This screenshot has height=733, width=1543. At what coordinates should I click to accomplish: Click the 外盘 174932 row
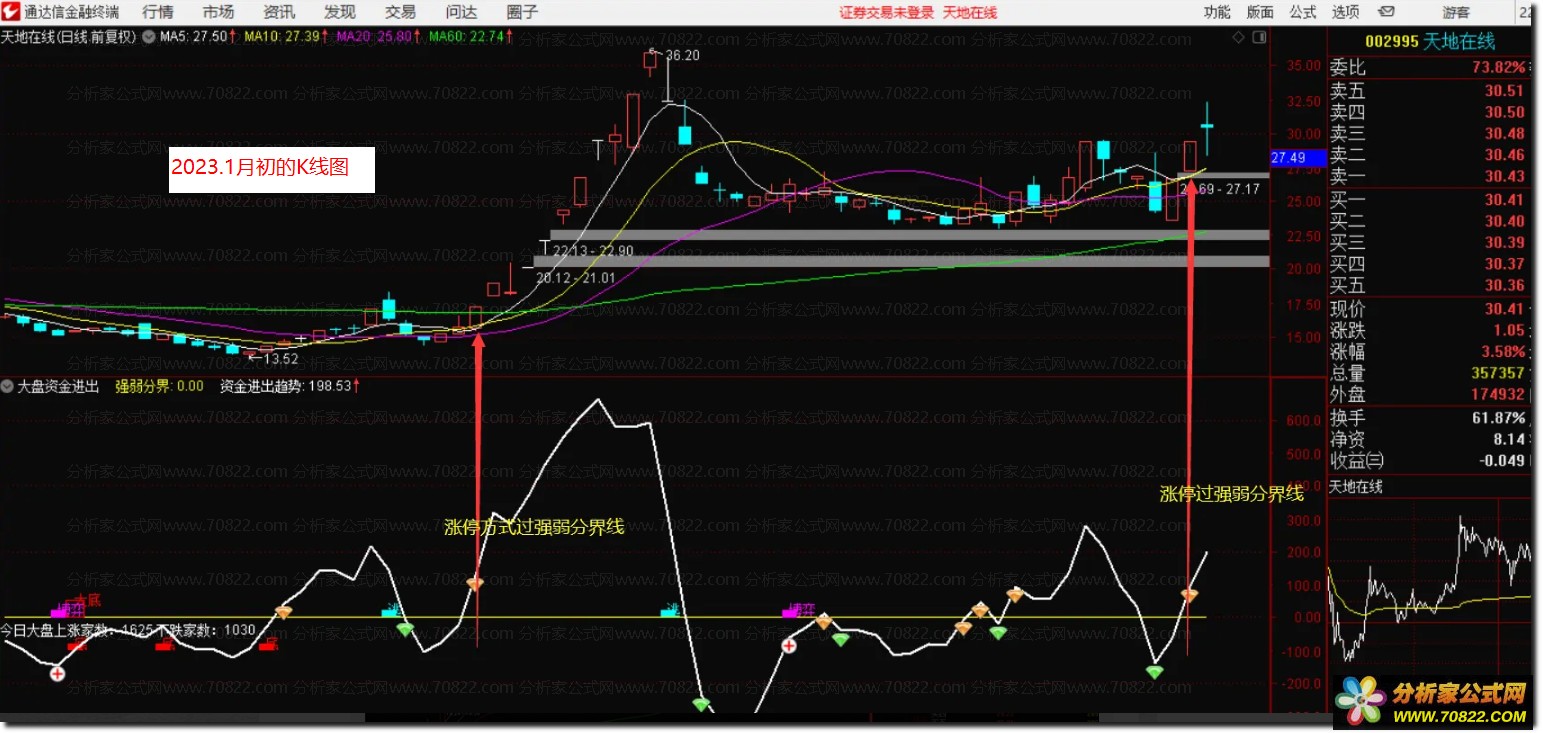click(x=1429, y=395)
